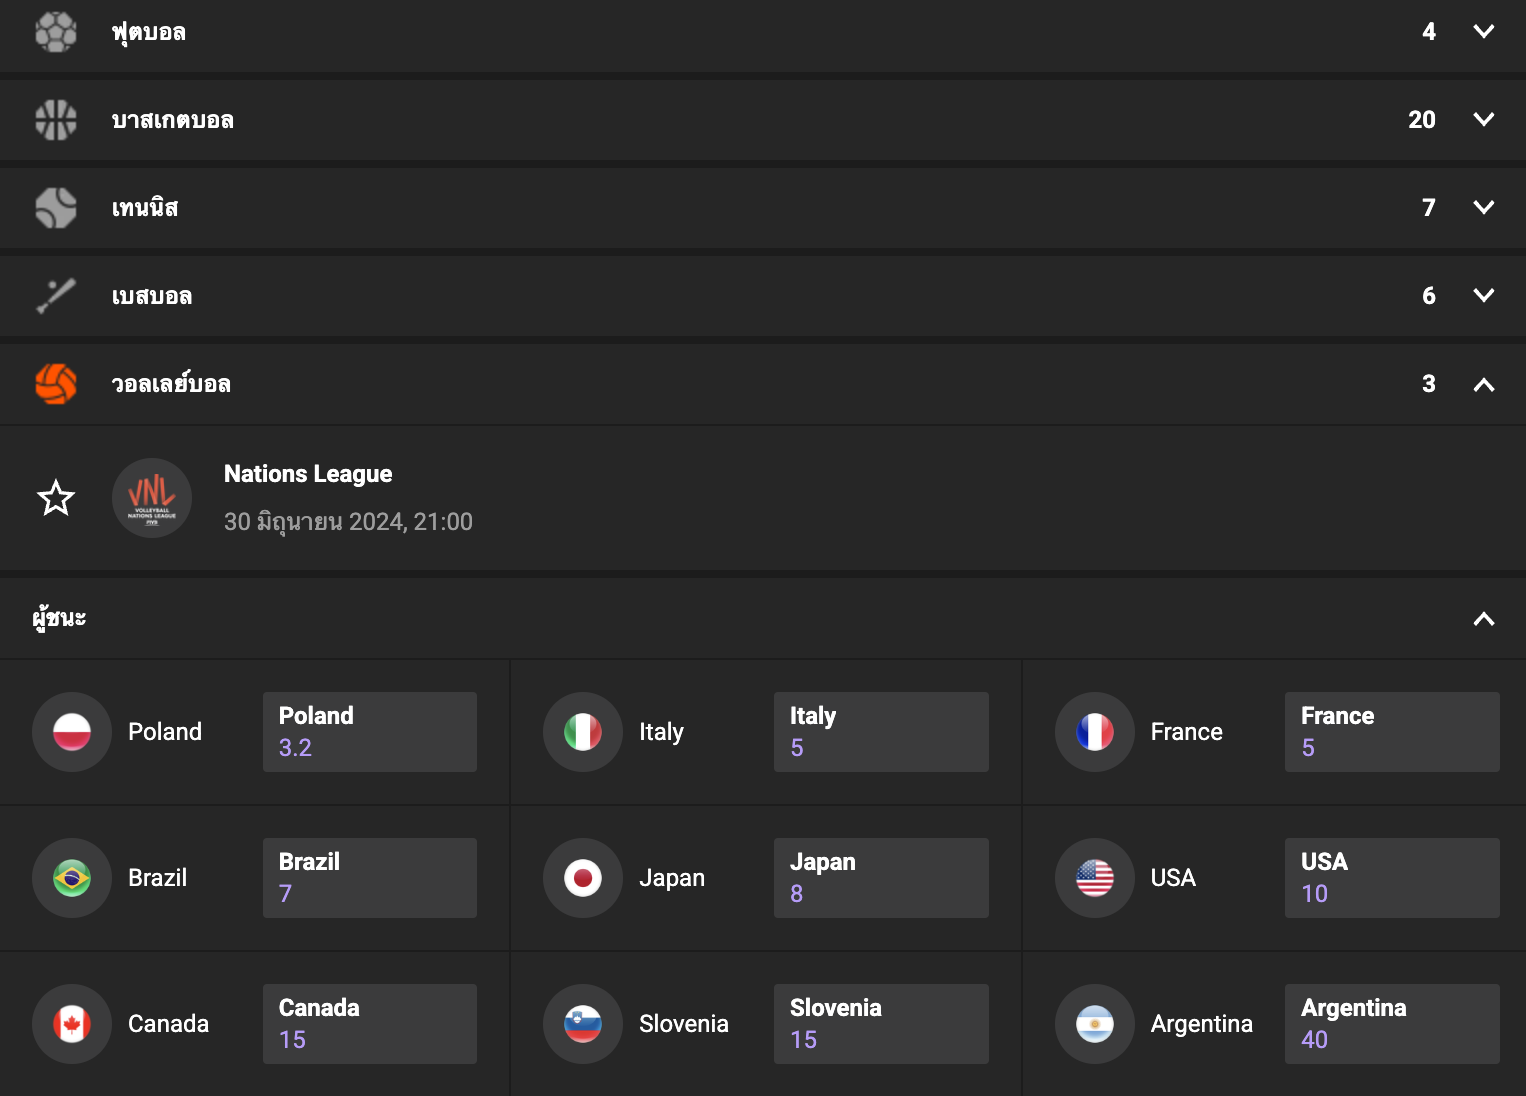This screenshot has width=1526, height=1096.
Task: Click the tennis ball icon
Action: 56,208
